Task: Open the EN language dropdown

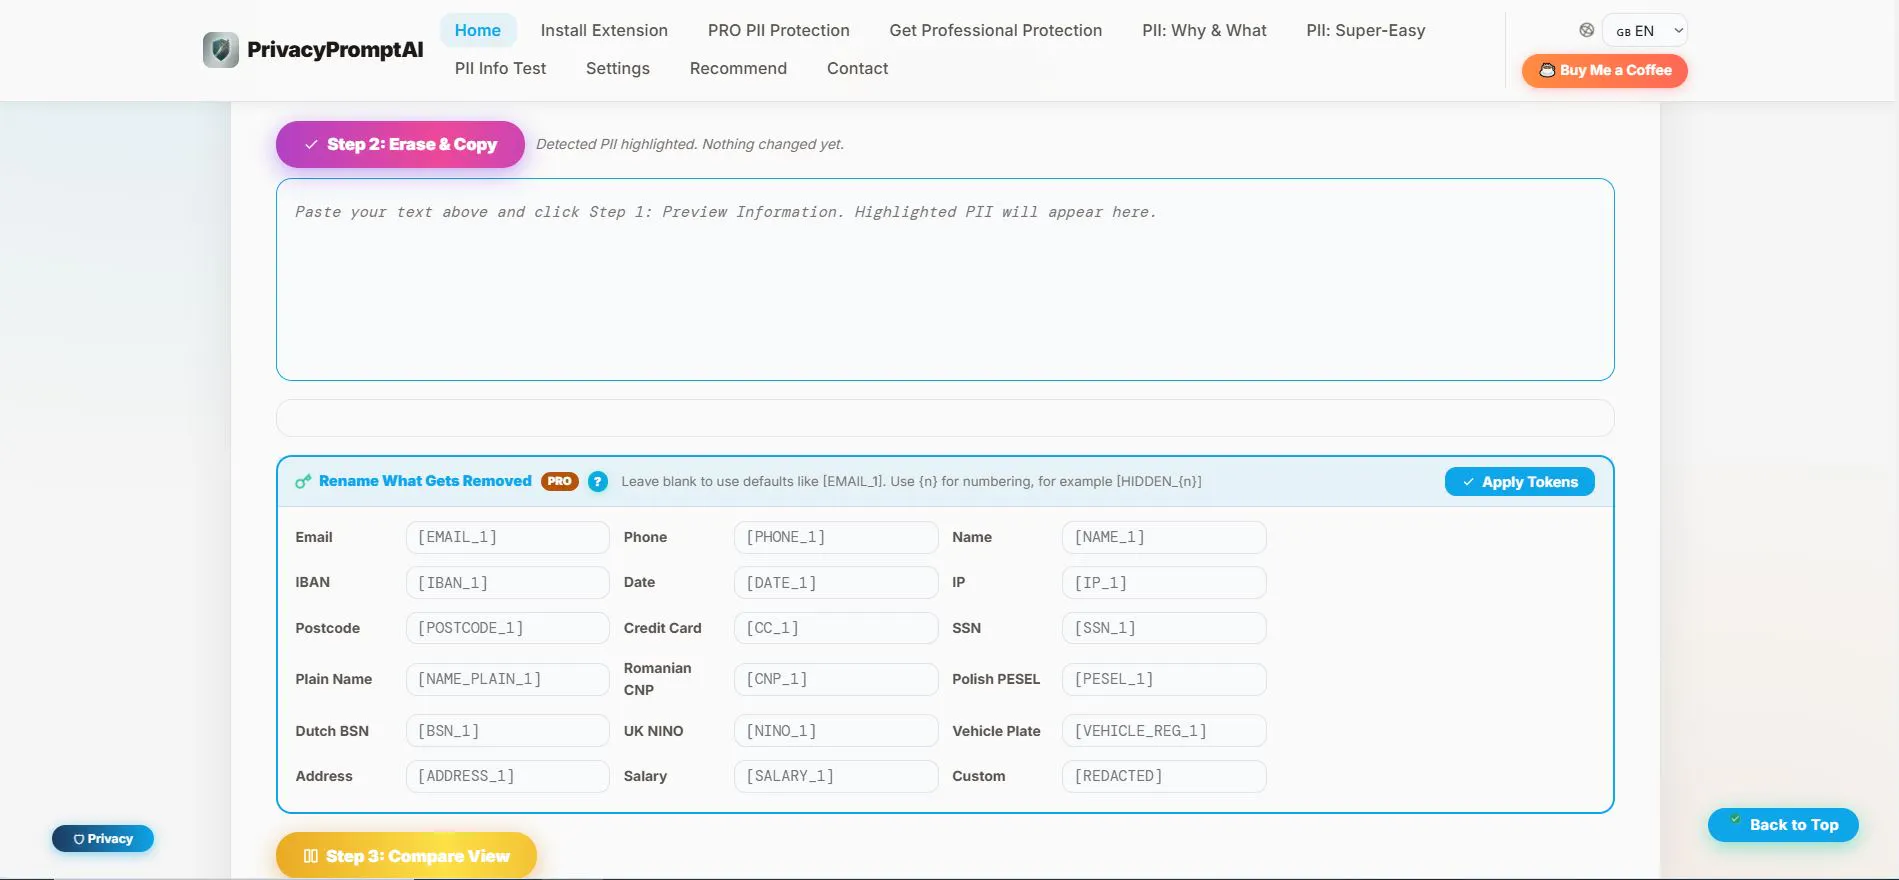Action: pyautogui.click(x=1645, y=31)
